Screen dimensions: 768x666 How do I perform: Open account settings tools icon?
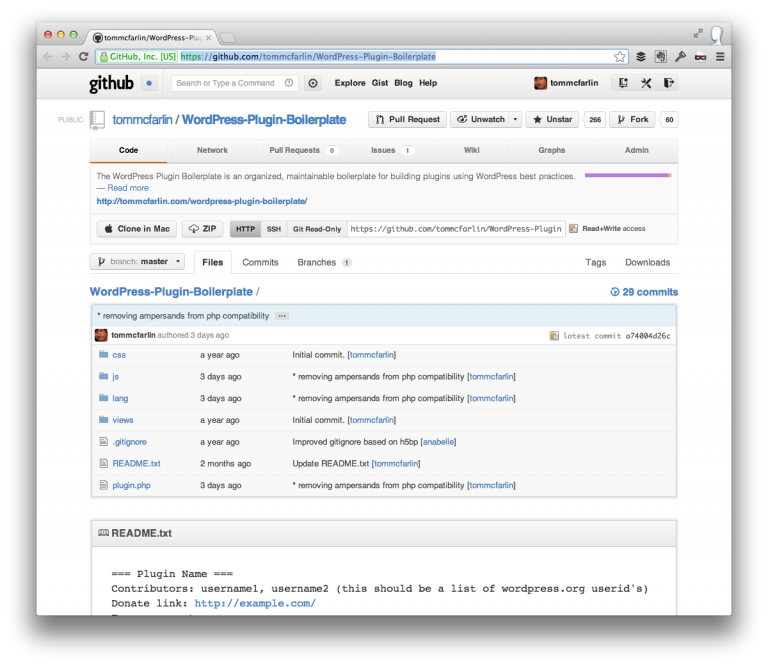646,83
